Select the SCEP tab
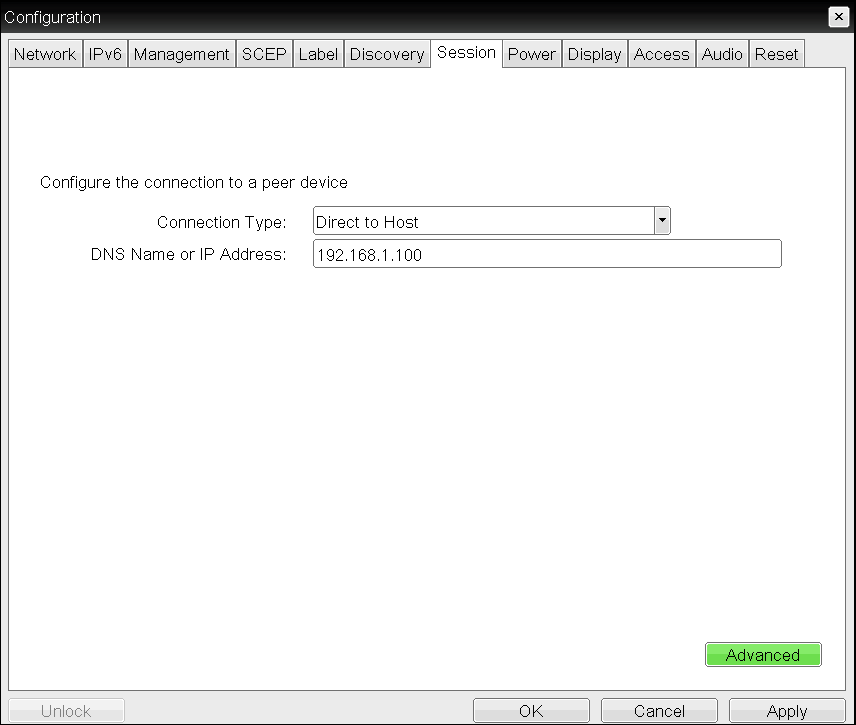 264,54
